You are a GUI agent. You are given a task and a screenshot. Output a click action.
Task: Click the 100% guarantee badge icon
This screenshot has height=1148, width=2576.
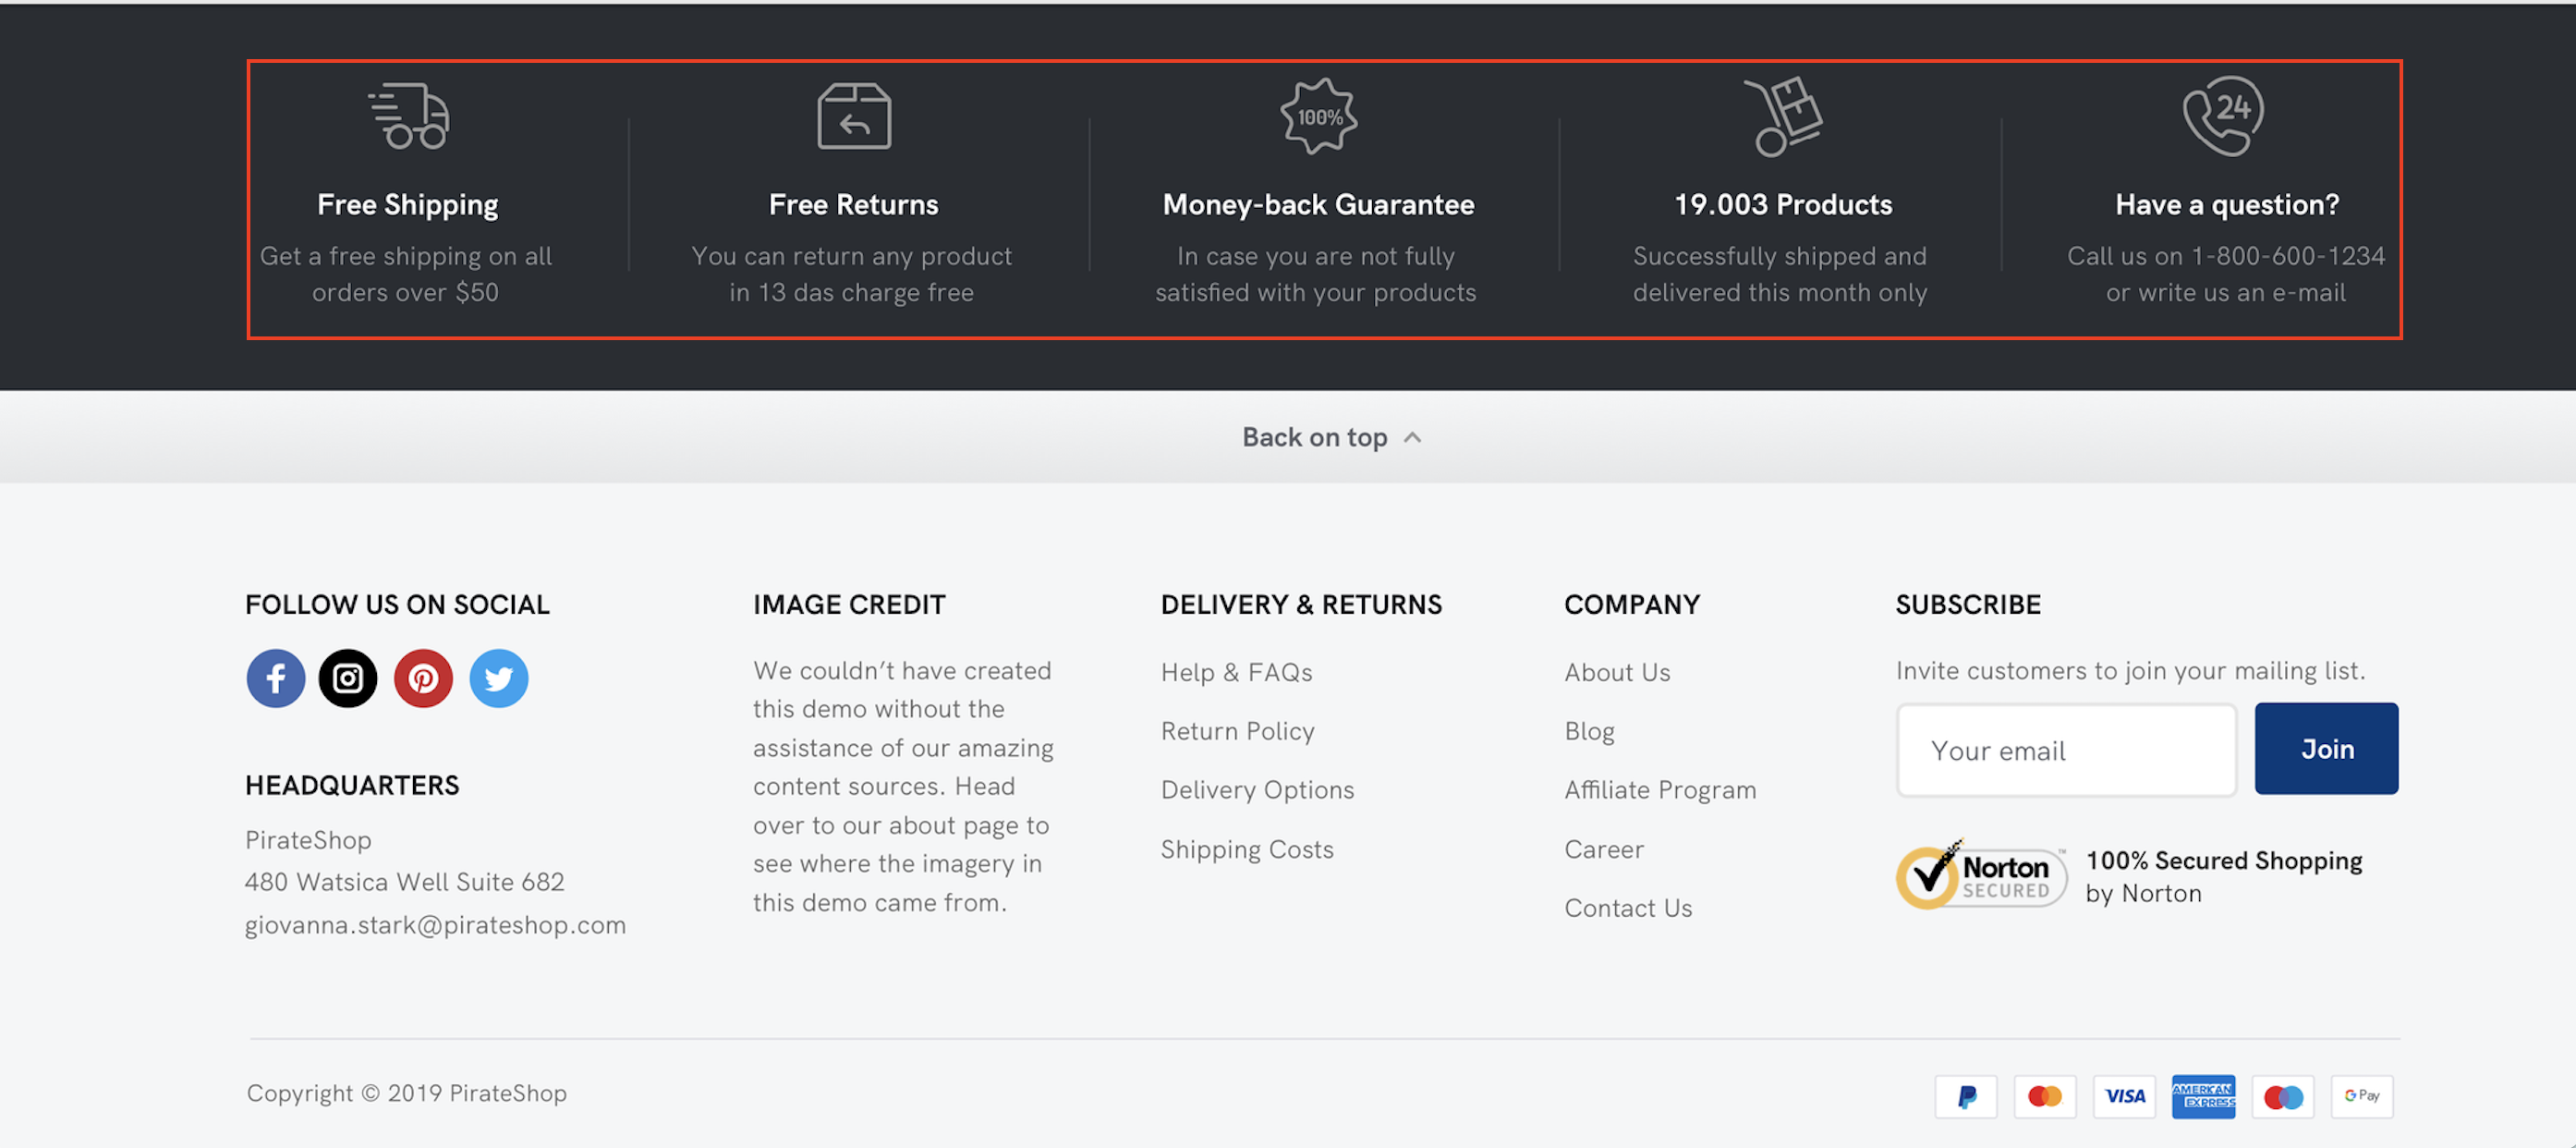pos(1319,117)
